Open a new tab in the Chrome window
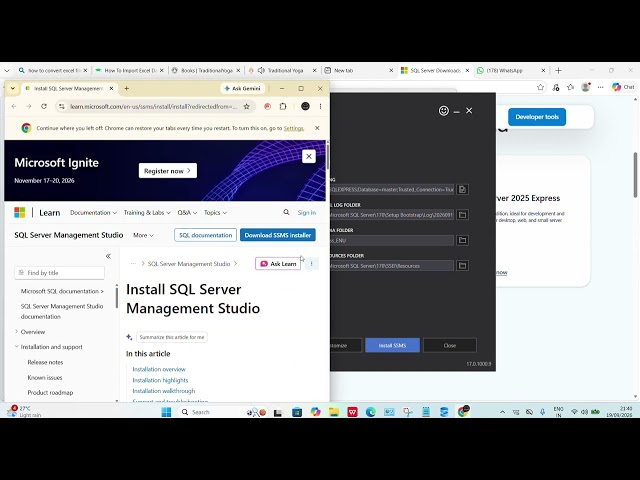 pyautogui.click(x=127, y=88)
